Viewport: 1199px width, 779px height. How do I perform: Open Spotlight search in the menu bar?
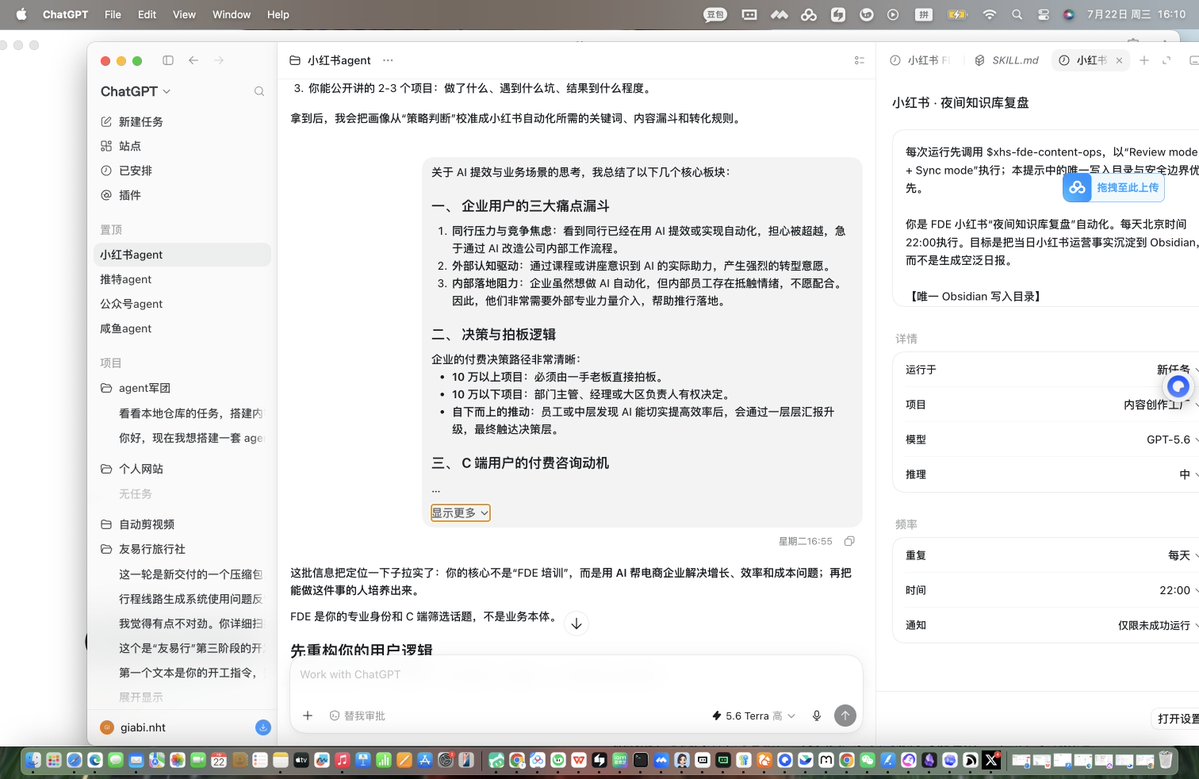1016,15
